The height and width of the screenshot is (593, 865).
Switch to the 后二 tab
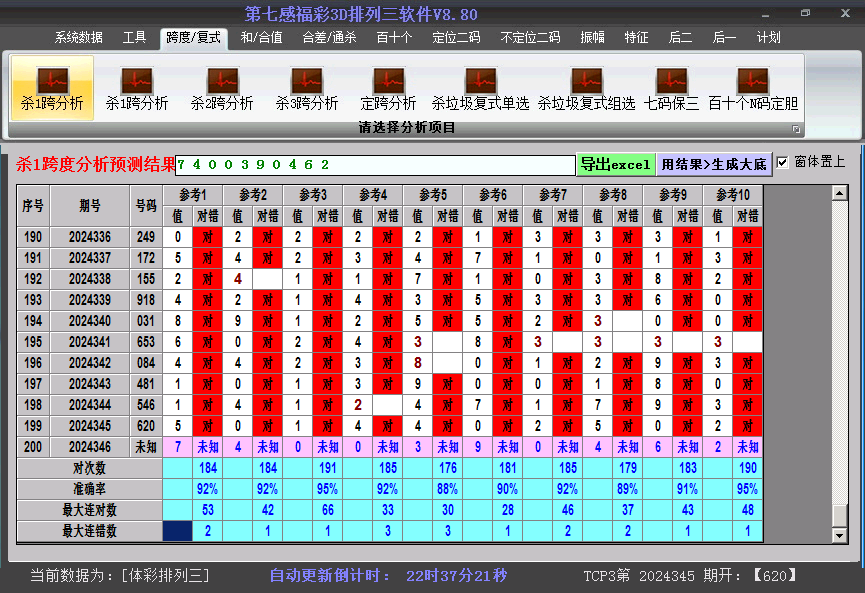click(680, 38)
